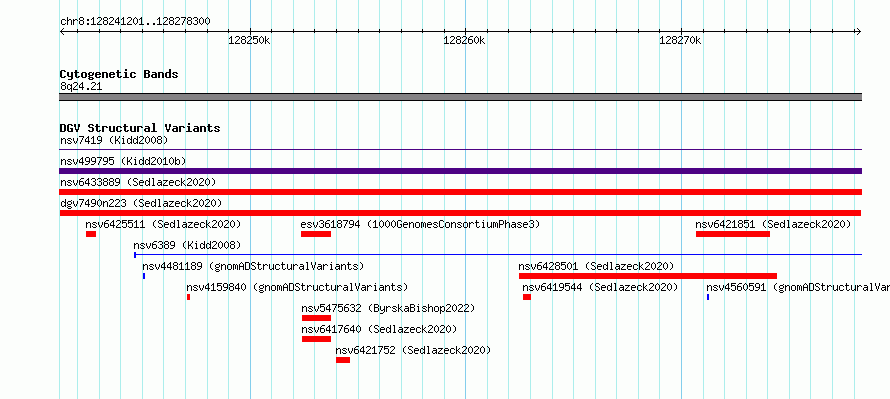Click the gray 8q24.21 cytogenetic band bar
The image size is (890, 399).
461,97
